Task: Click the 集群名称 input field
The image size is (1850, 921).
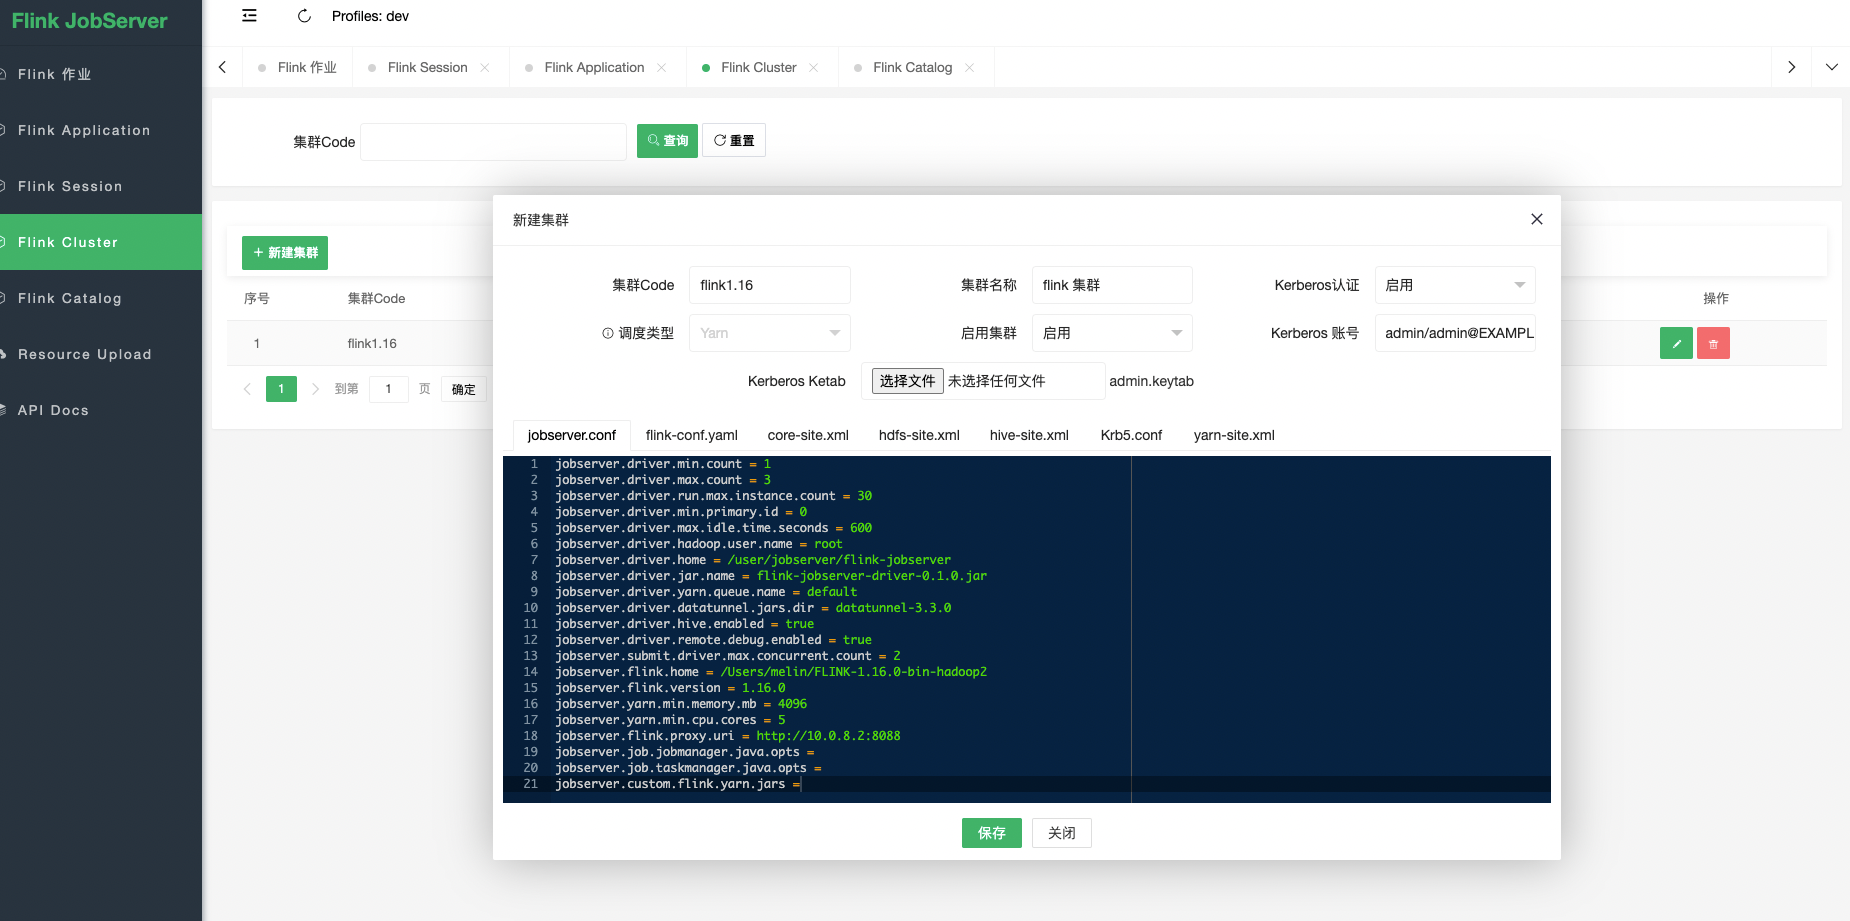Action: [x=1112, y=285]
